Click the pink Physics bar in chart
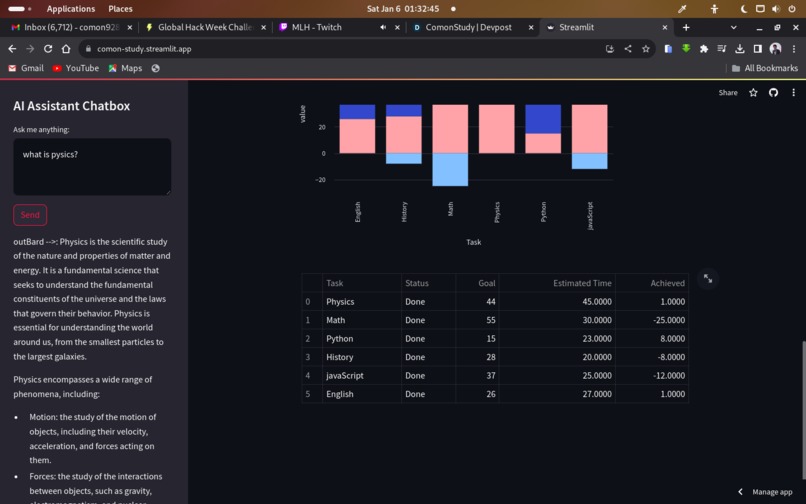Screen dimensions: 806x504 (496, 129)
